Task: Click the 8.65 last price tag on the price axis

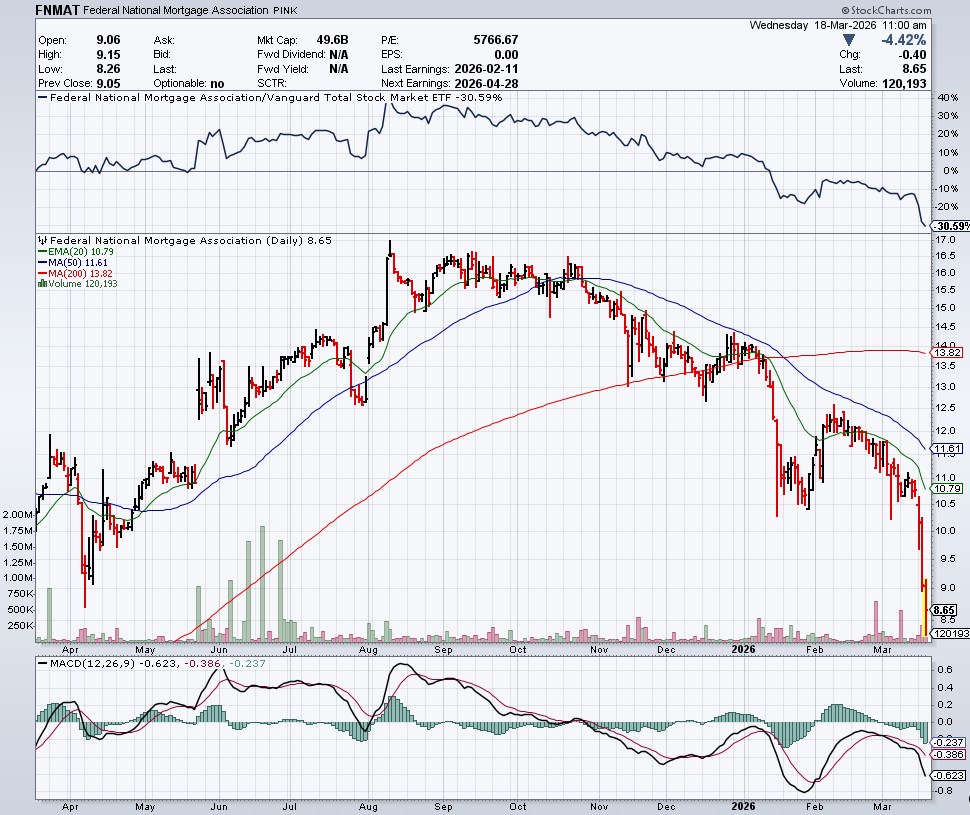Action: tap(944, 609)
